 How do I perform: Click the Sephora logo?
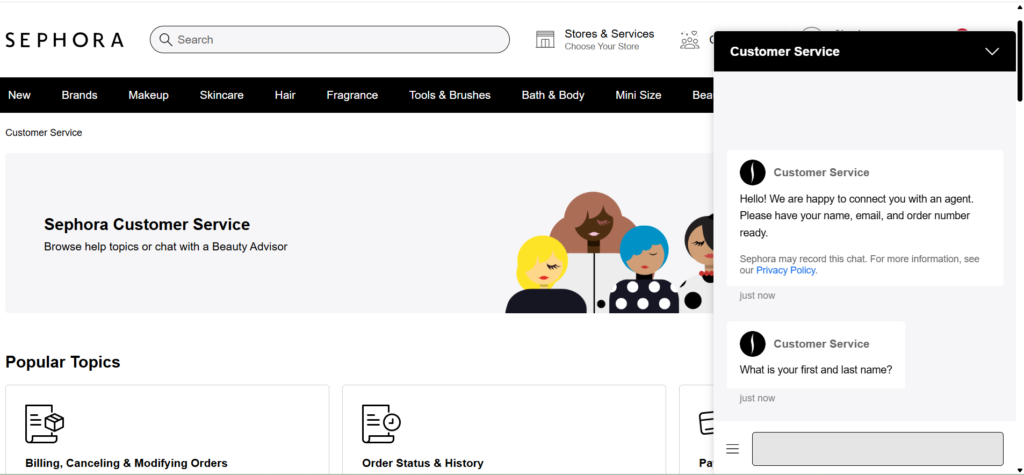(x=64, y=40)
